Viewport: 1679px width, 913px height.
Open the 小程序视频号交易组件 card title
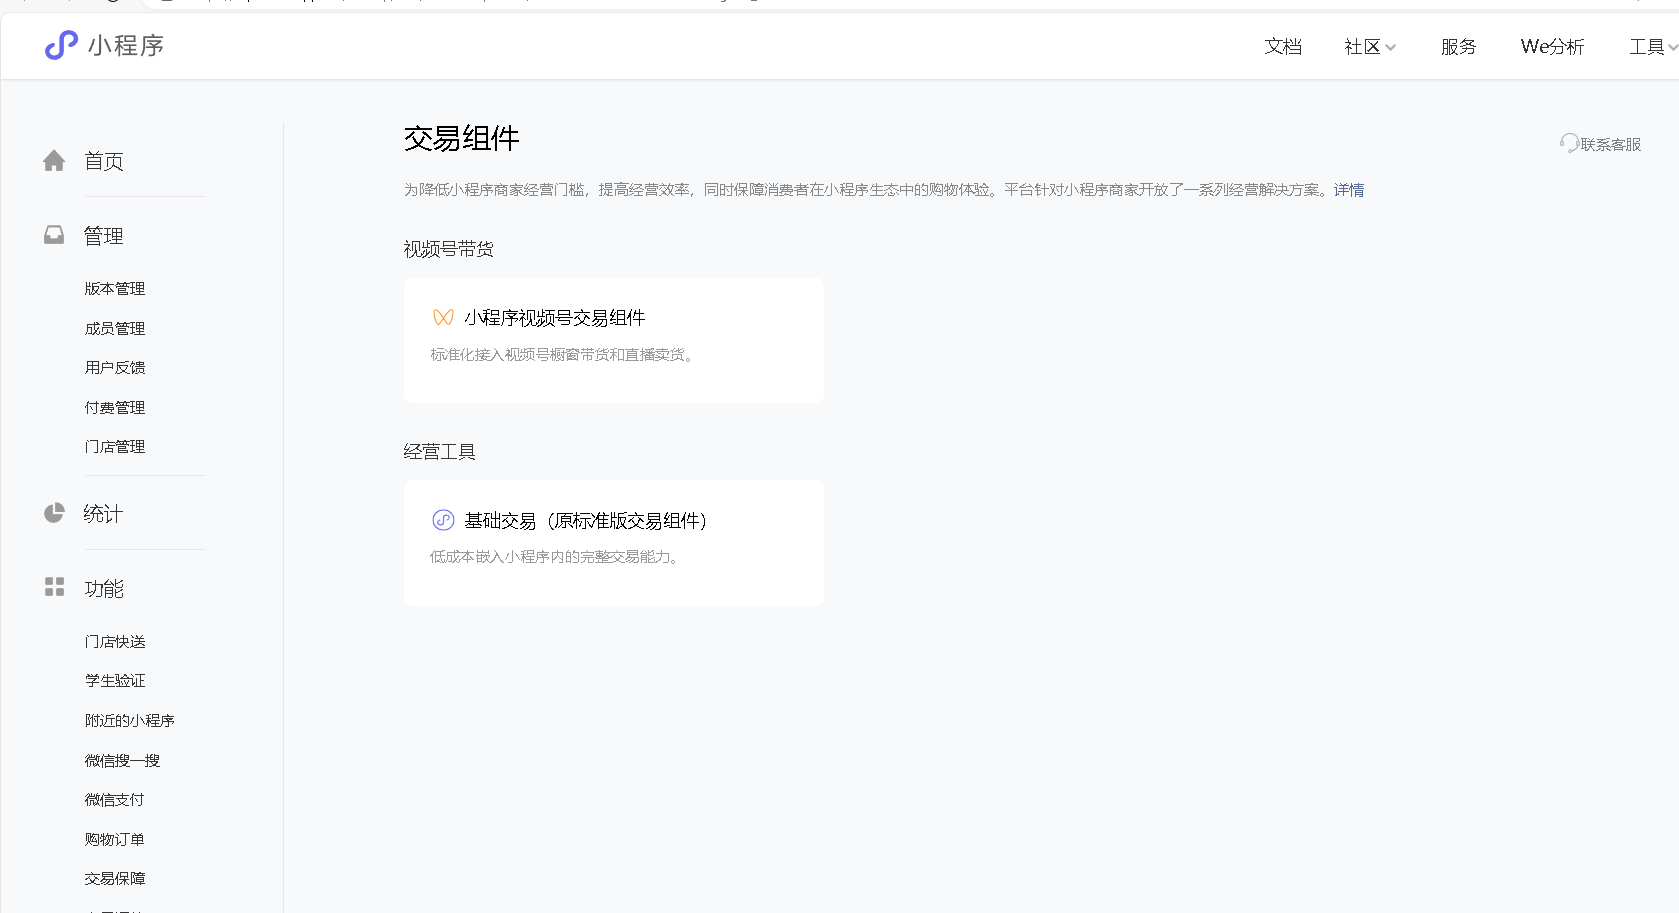(x=555, y=317)
